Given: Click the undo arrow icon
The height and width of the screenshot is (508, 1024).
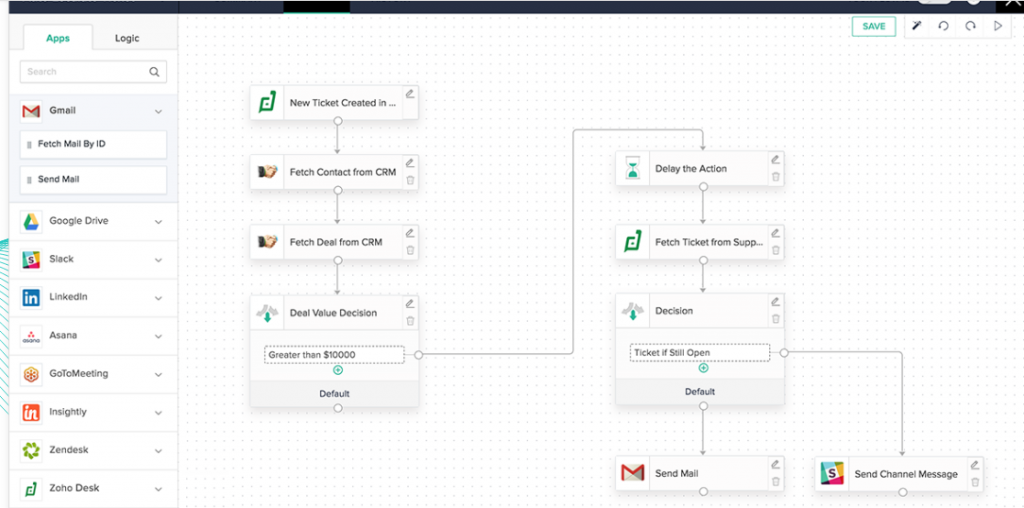Looking at the screenshot, I should tap(943, 26).
